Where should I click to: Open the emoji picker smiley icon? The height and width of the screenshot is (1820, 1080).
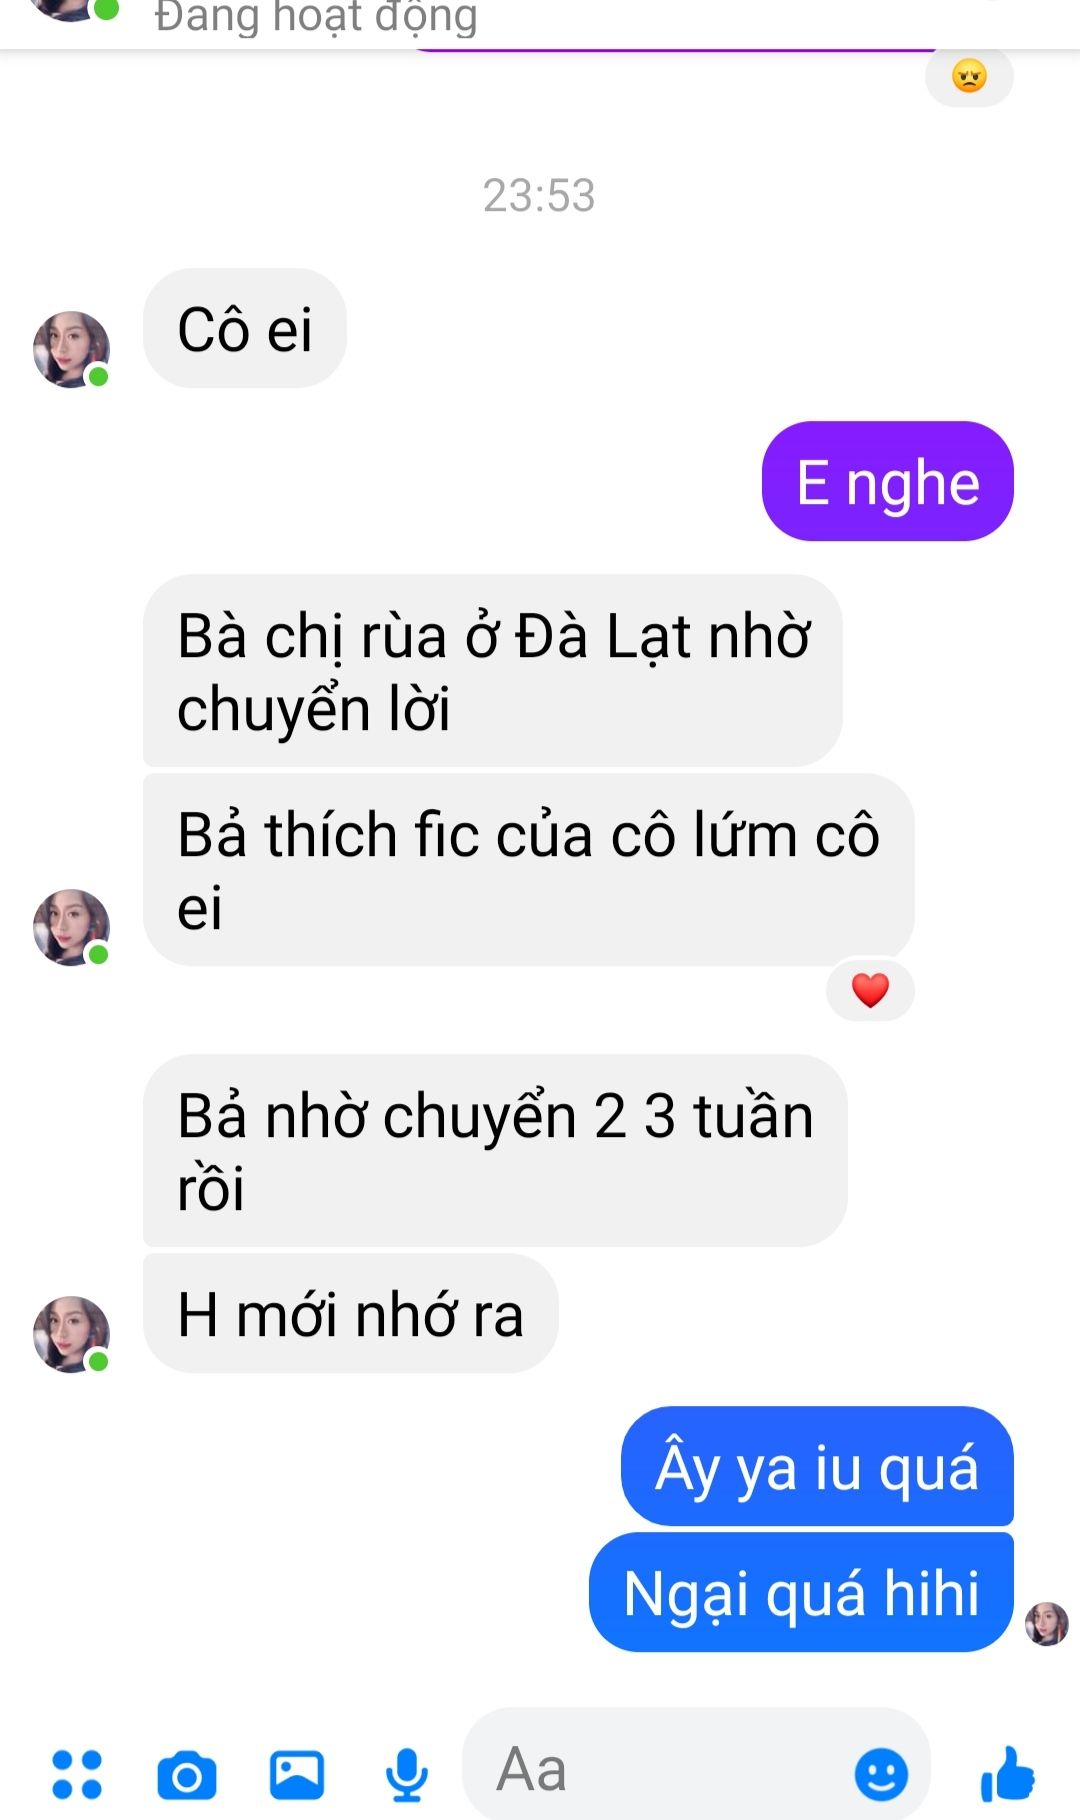[x=881, y=1775]
